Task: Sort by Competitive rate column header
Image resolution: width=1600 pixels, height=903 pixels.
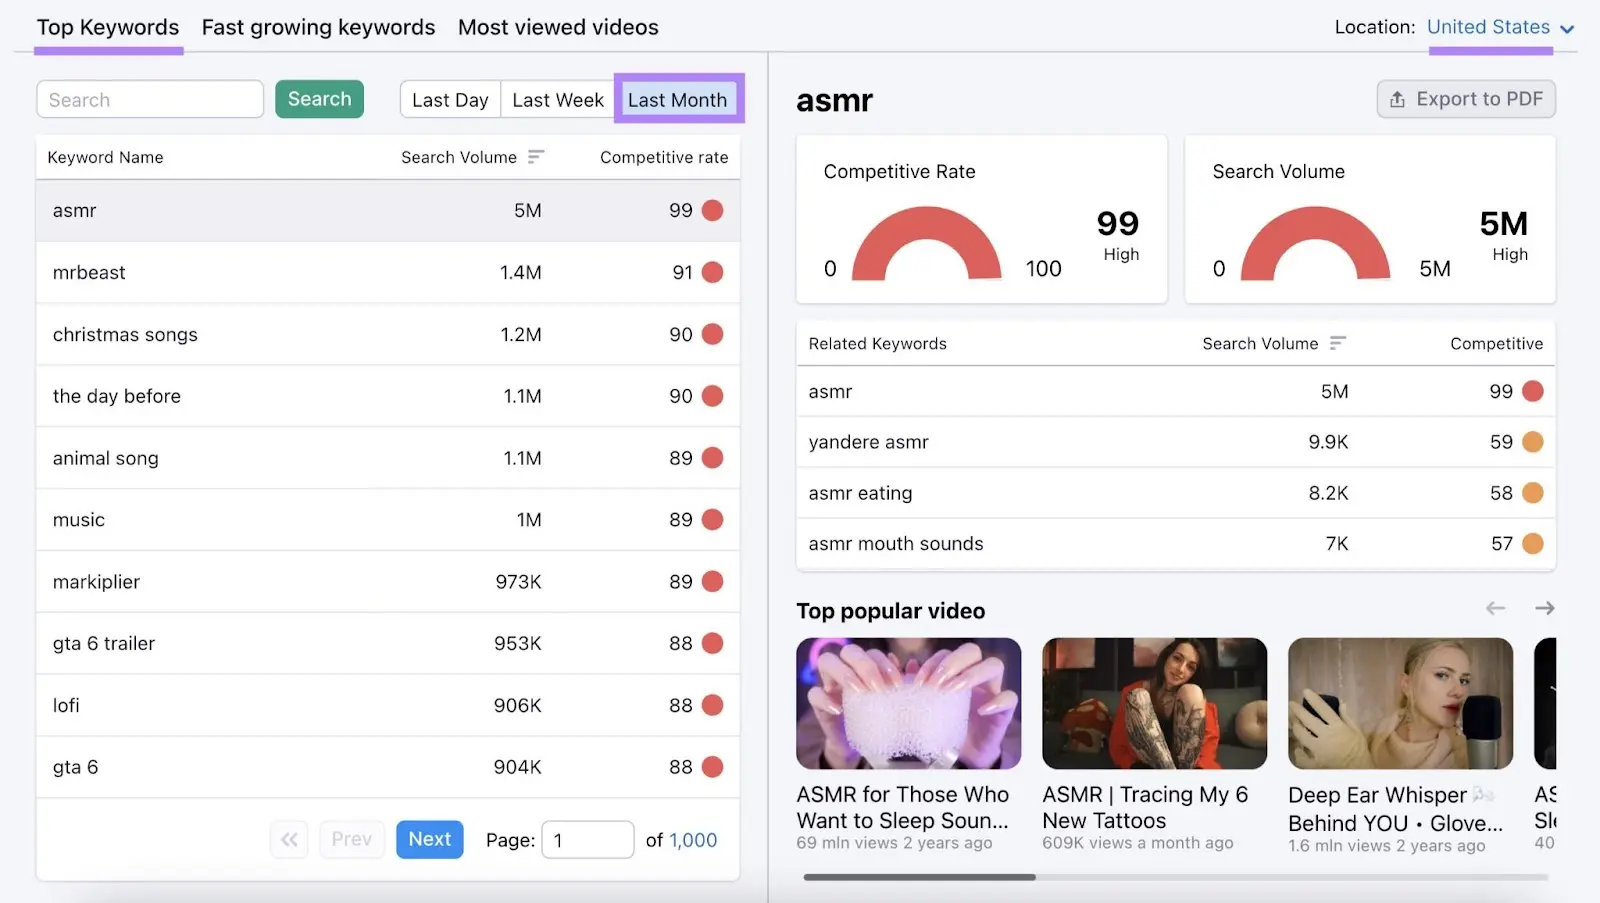Action: 663,157
